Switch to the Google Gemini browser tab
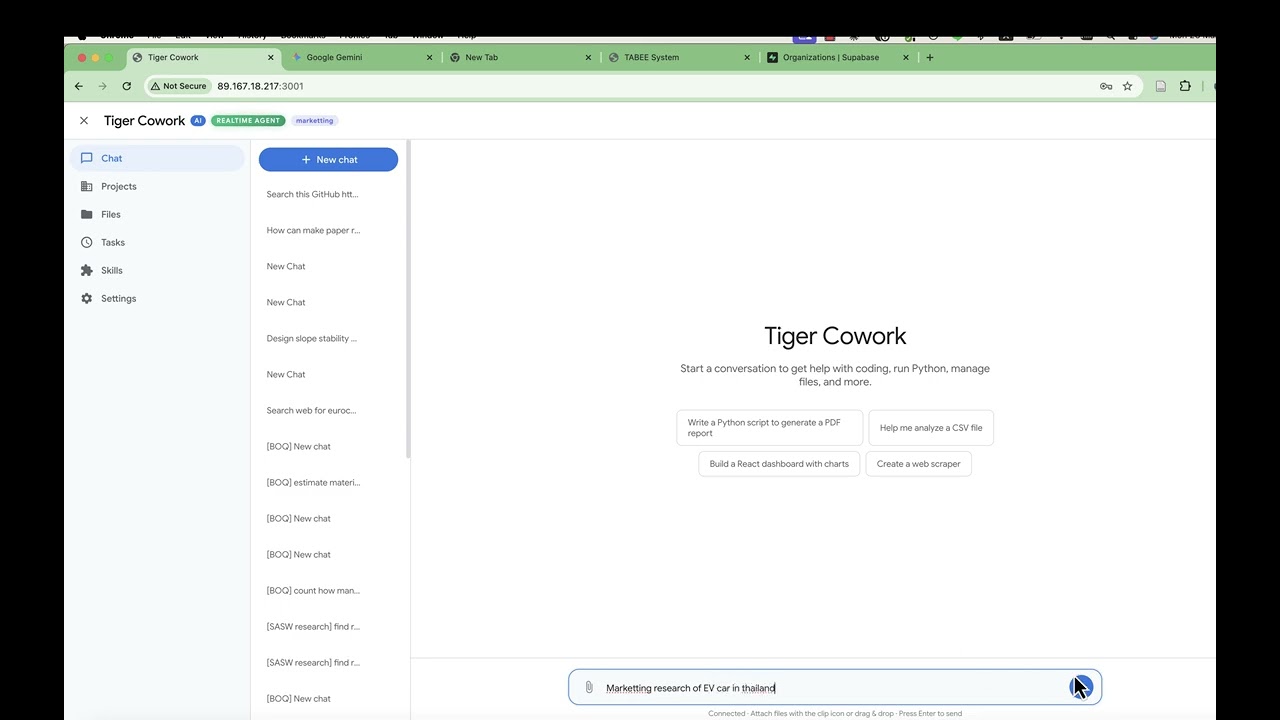Screen dimensions: 1280x720 pyautogui.click(x=360, y=57)
